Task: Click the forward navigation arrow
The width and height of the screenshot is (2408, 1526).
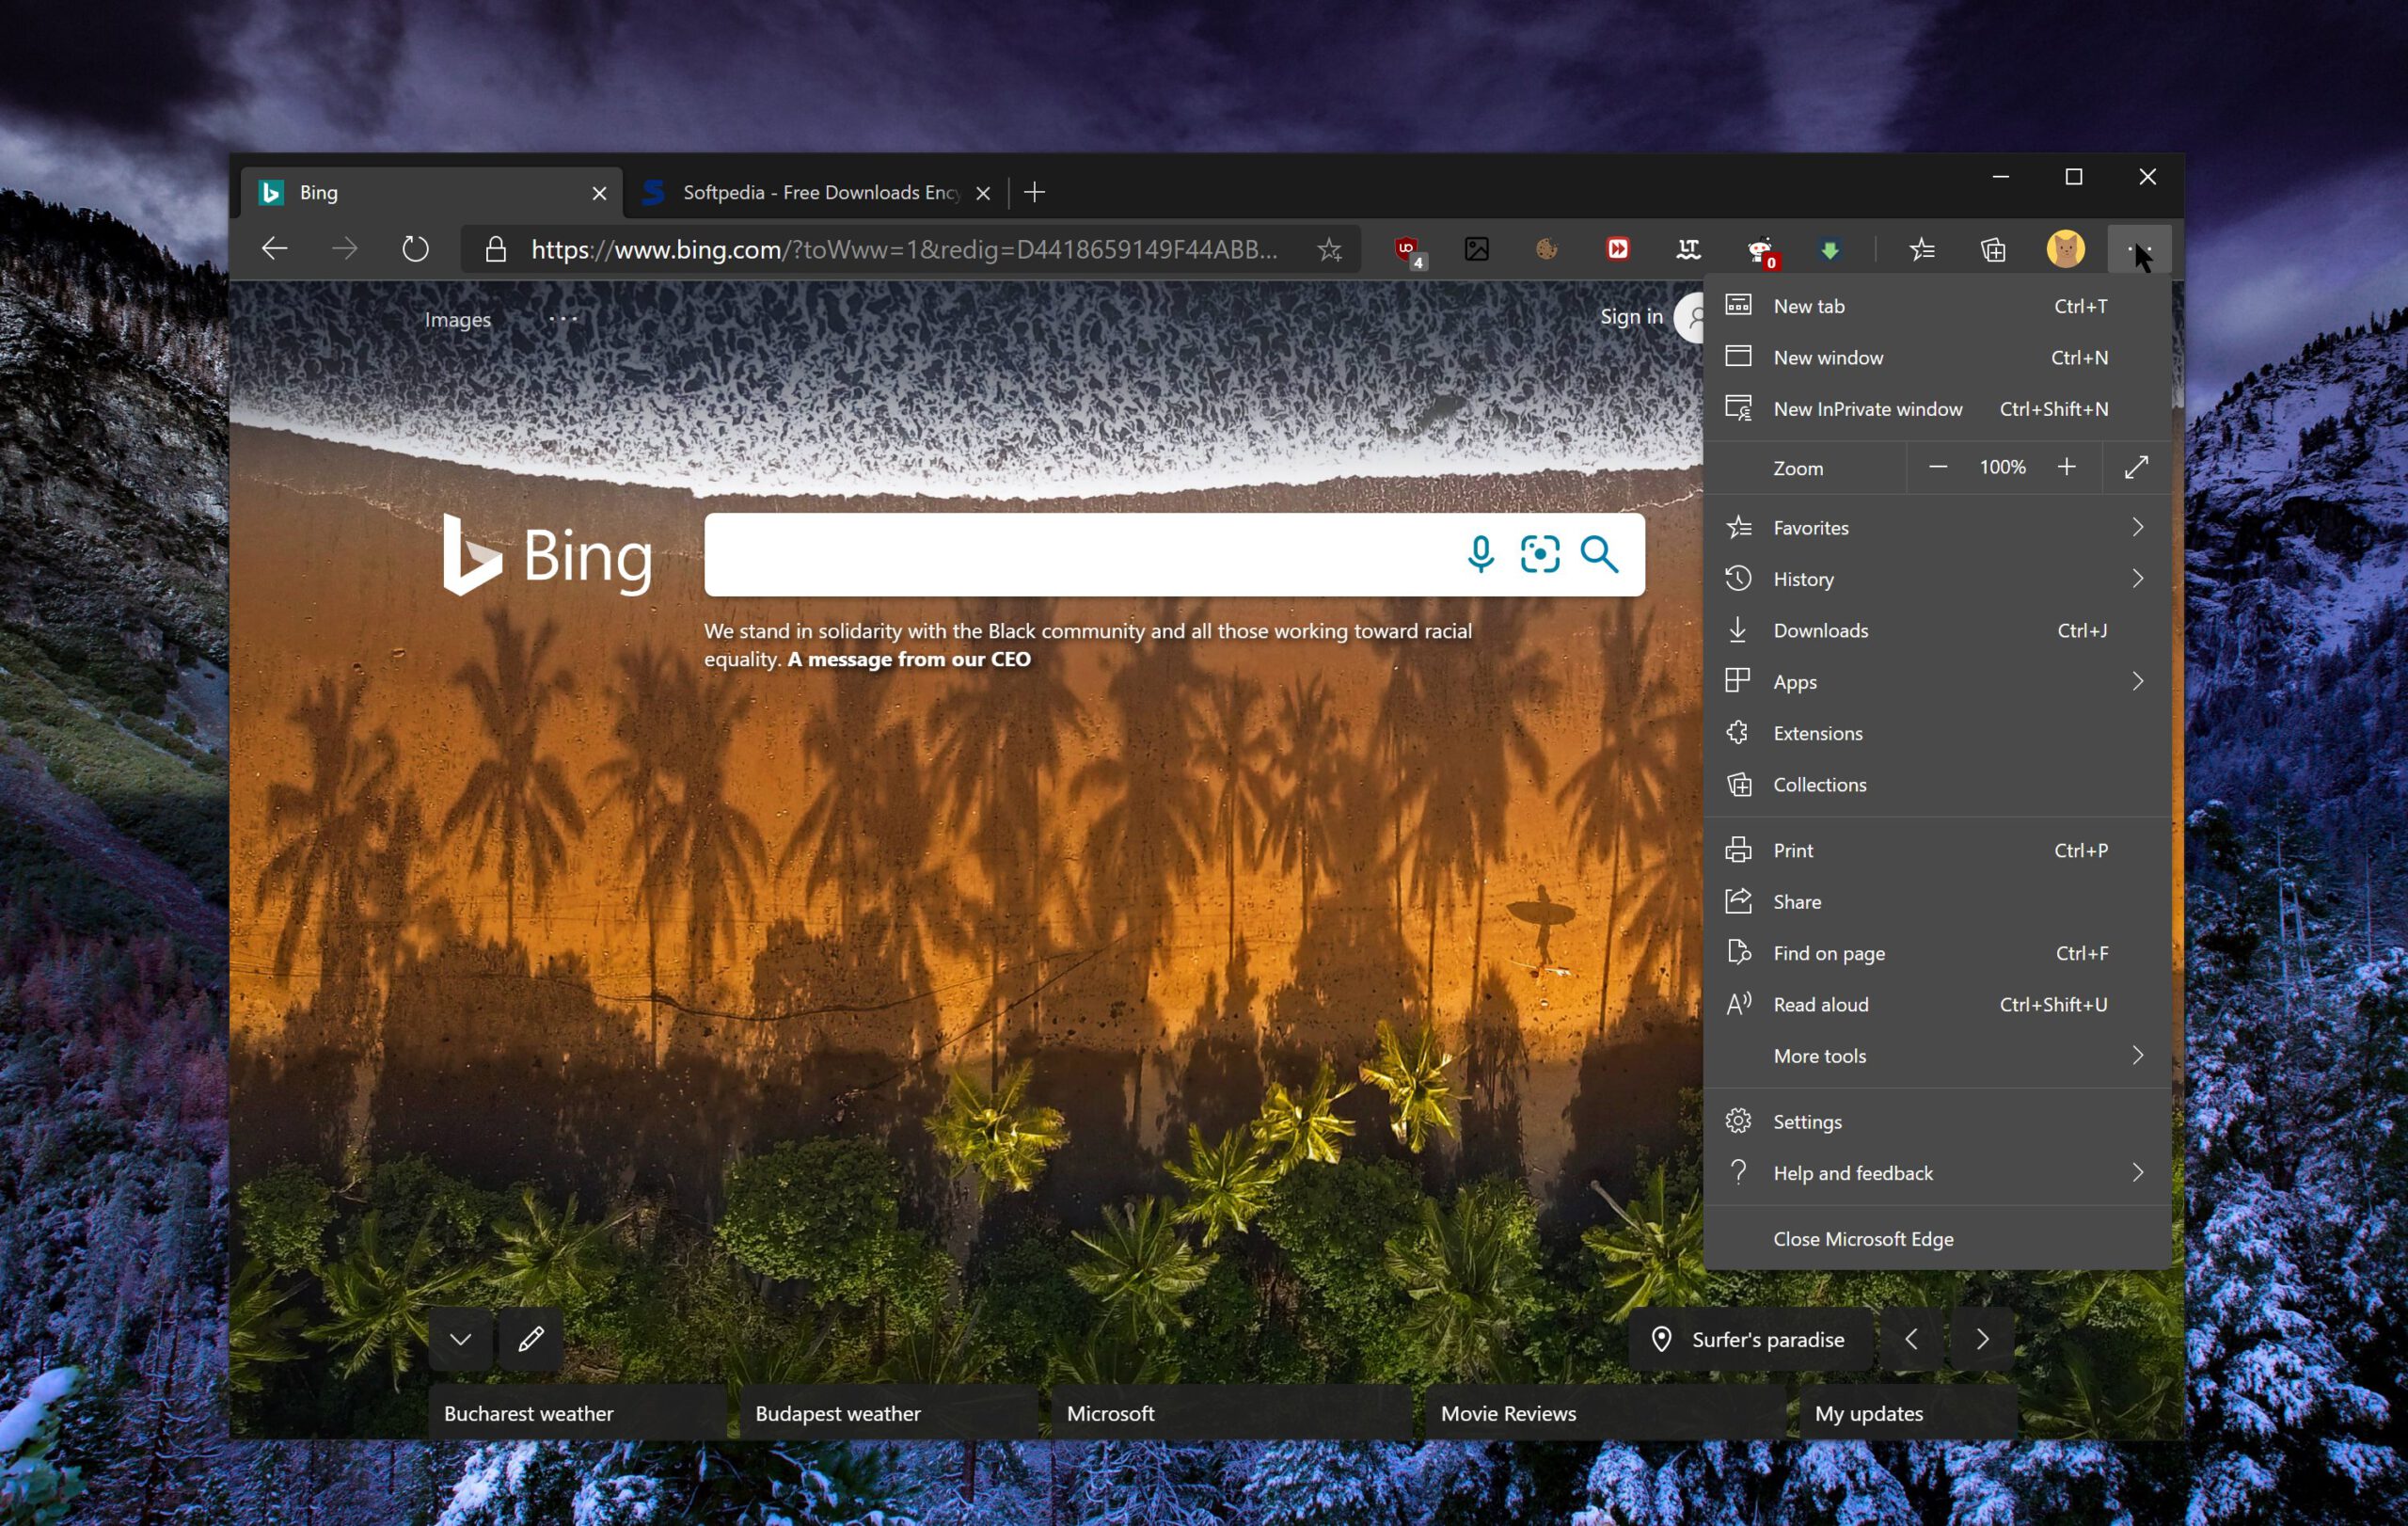Action: 345,249
